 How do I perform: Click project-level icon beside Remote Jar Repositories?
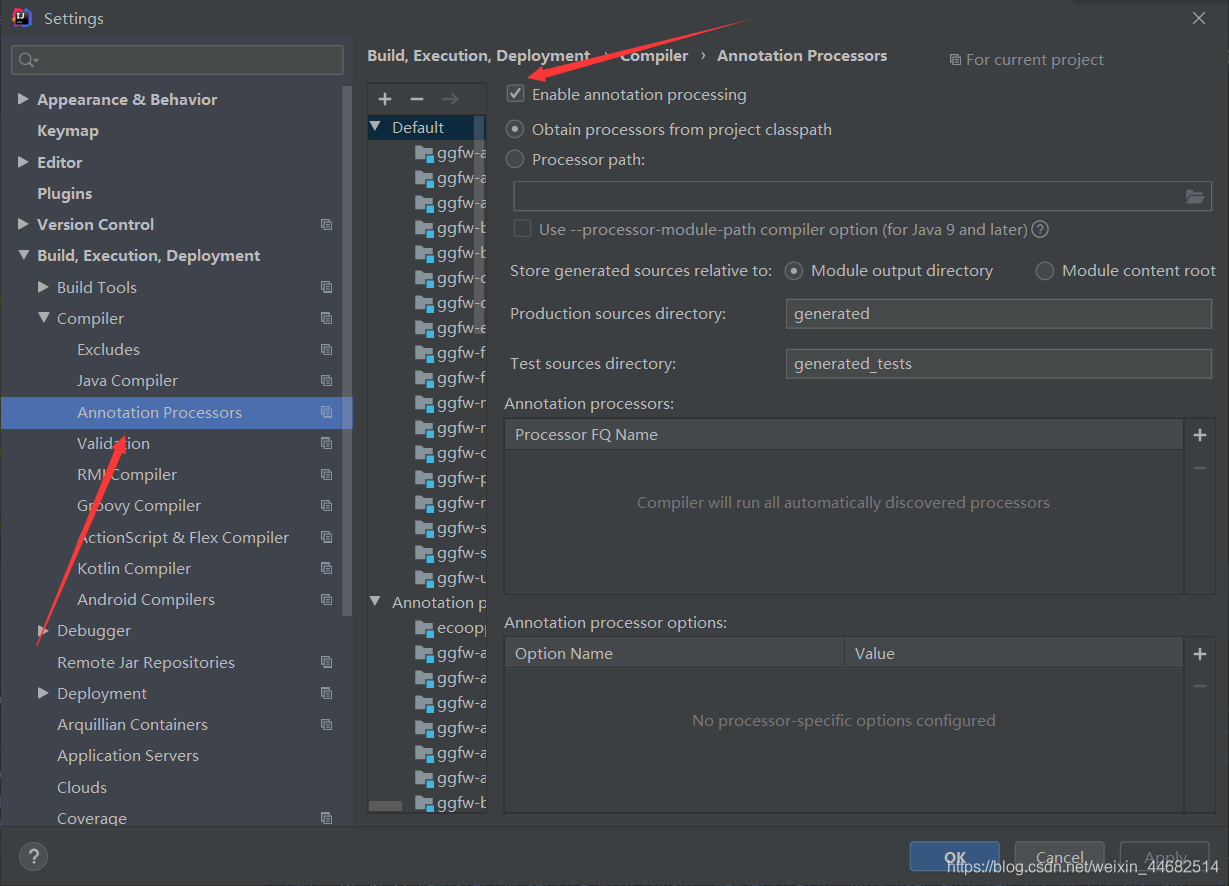326,662
